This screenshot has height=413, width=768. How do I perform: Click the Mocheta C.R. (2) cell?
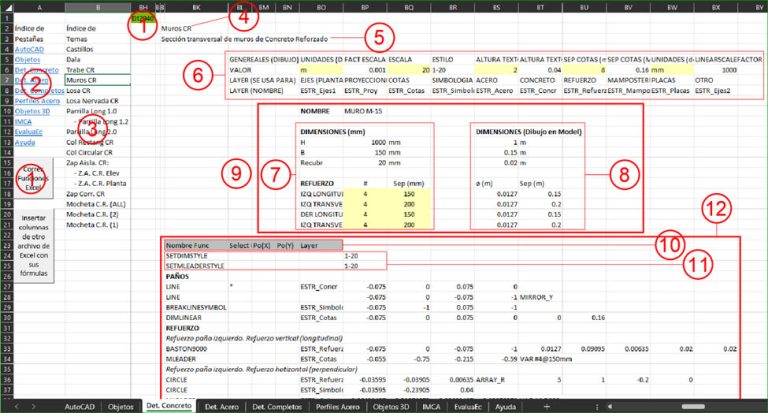98,215
